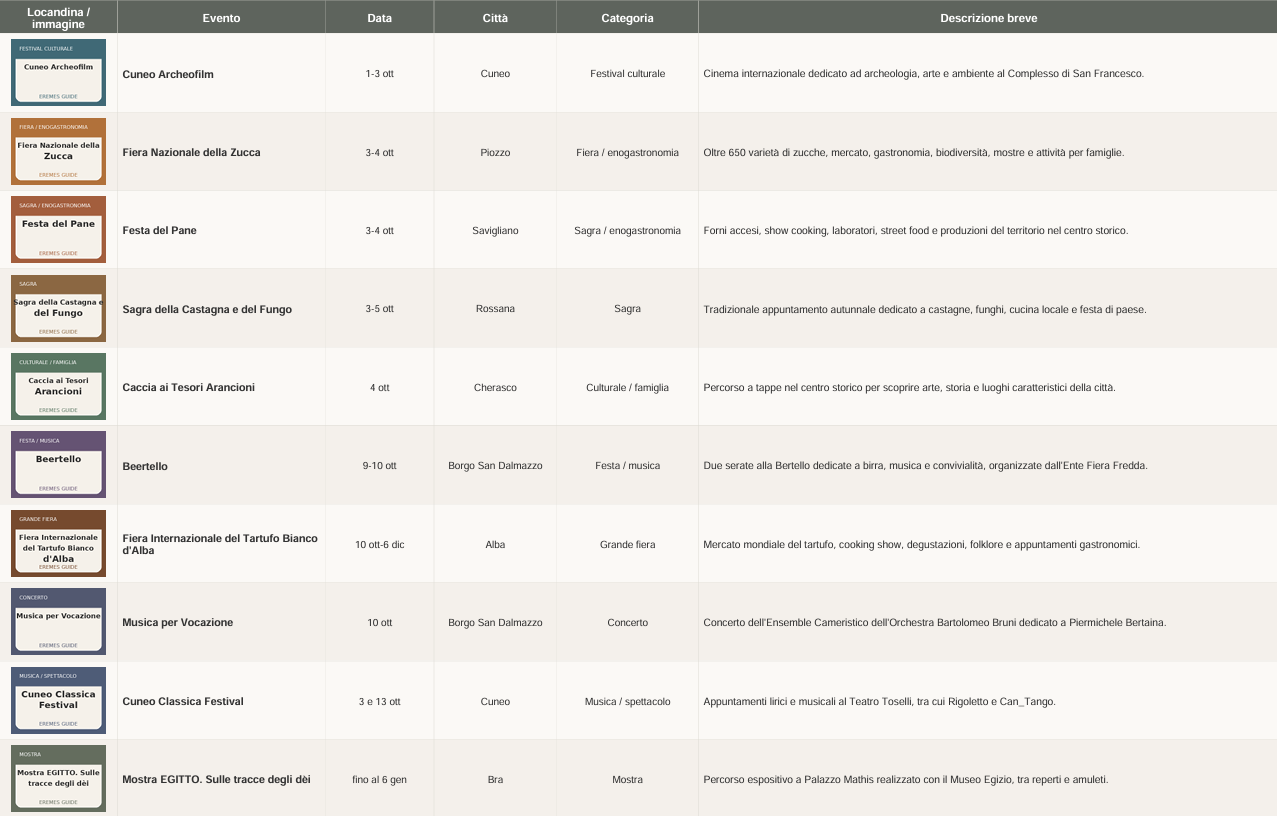Select the Fiera Nazionale della Zucca poster image
This screenshot has width=1277, height=816.
(x=58, y=152)
